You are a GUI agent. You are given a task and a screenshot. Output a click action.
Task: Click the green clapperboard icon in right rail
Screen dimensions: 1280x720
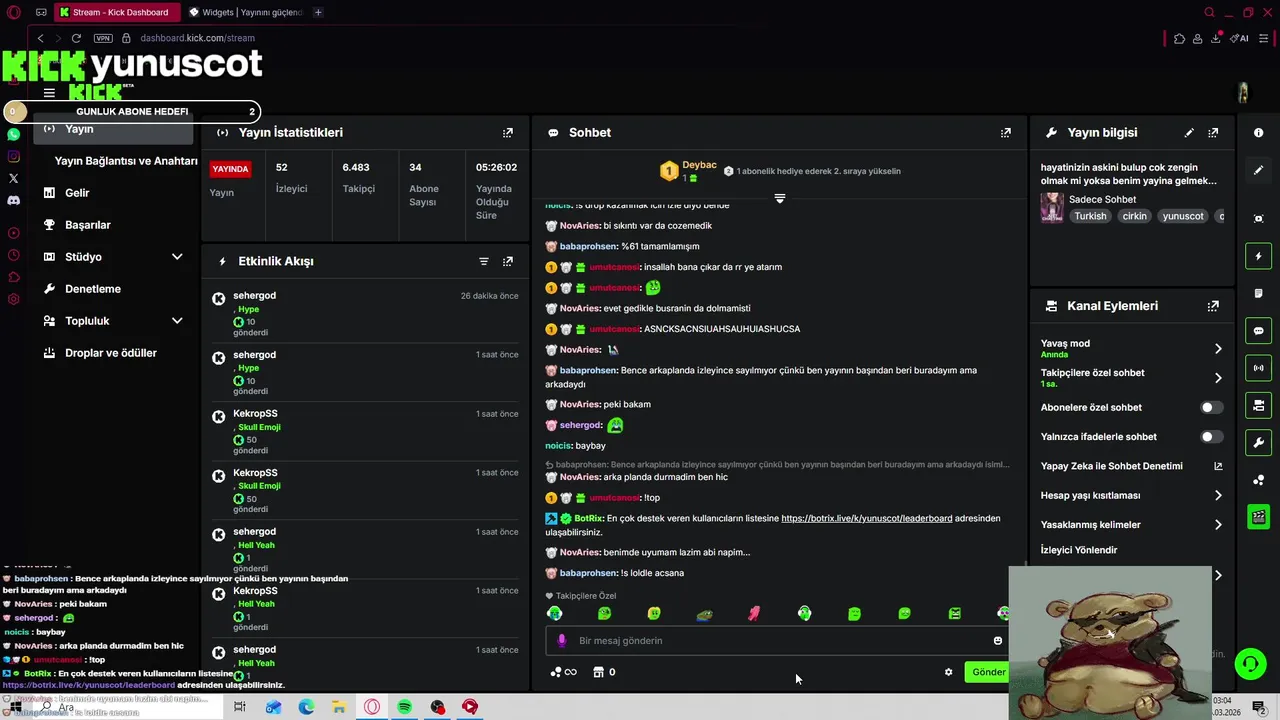[1259, 517]
